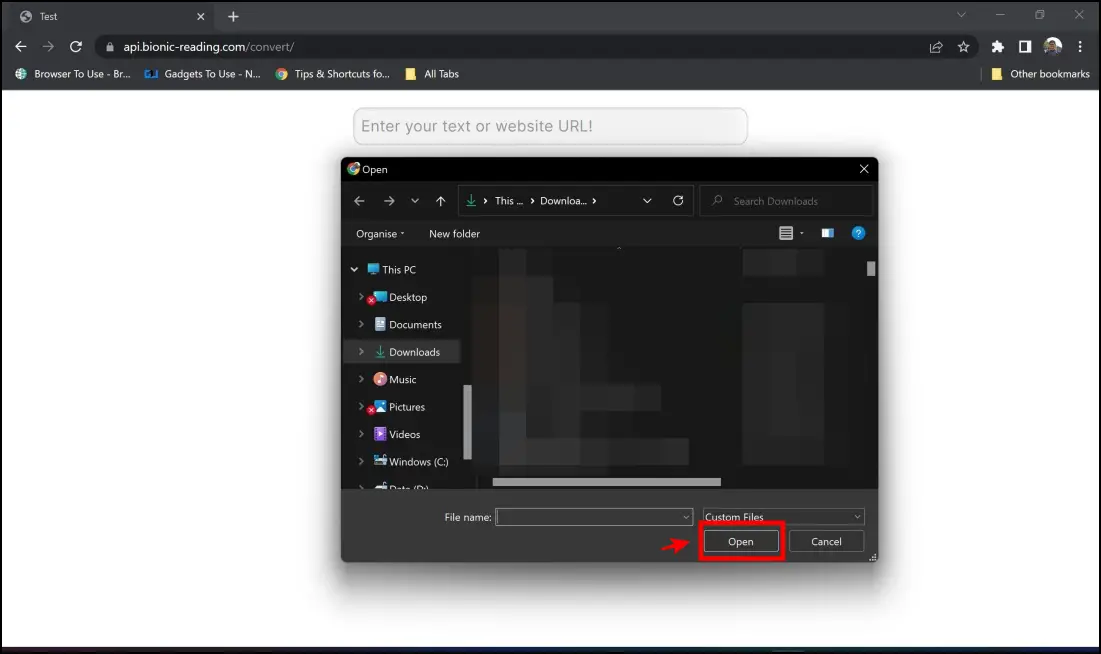Image resolution: width=1101 pixels, height=654 pixels.
Task: Click the This PC breadcrumb segment
Action: pyautogui.click(x=508, y=201)
